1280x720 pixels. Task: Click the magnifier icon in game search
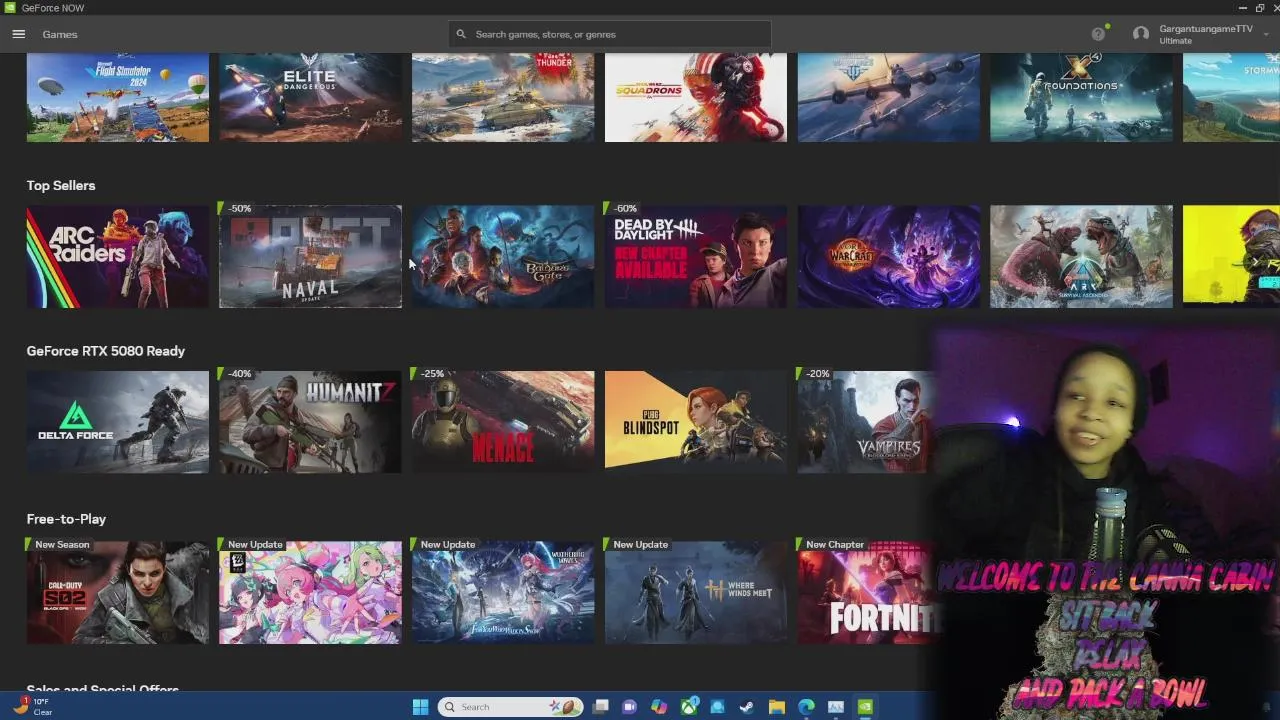click(x=461, y=34)
